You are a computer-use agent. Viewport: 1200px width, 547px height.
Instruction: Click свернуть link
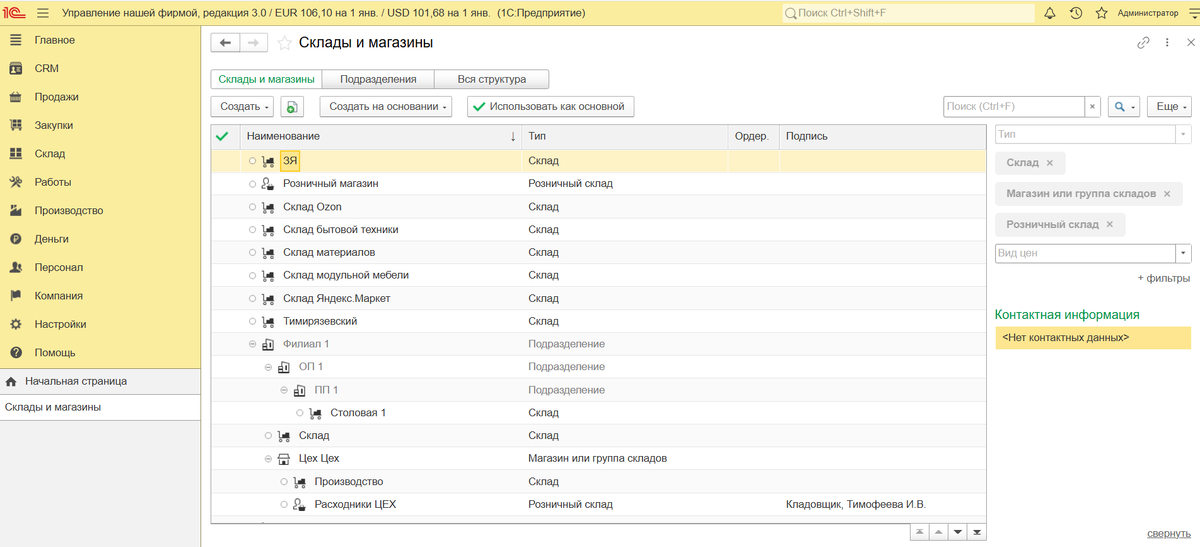1169,534
